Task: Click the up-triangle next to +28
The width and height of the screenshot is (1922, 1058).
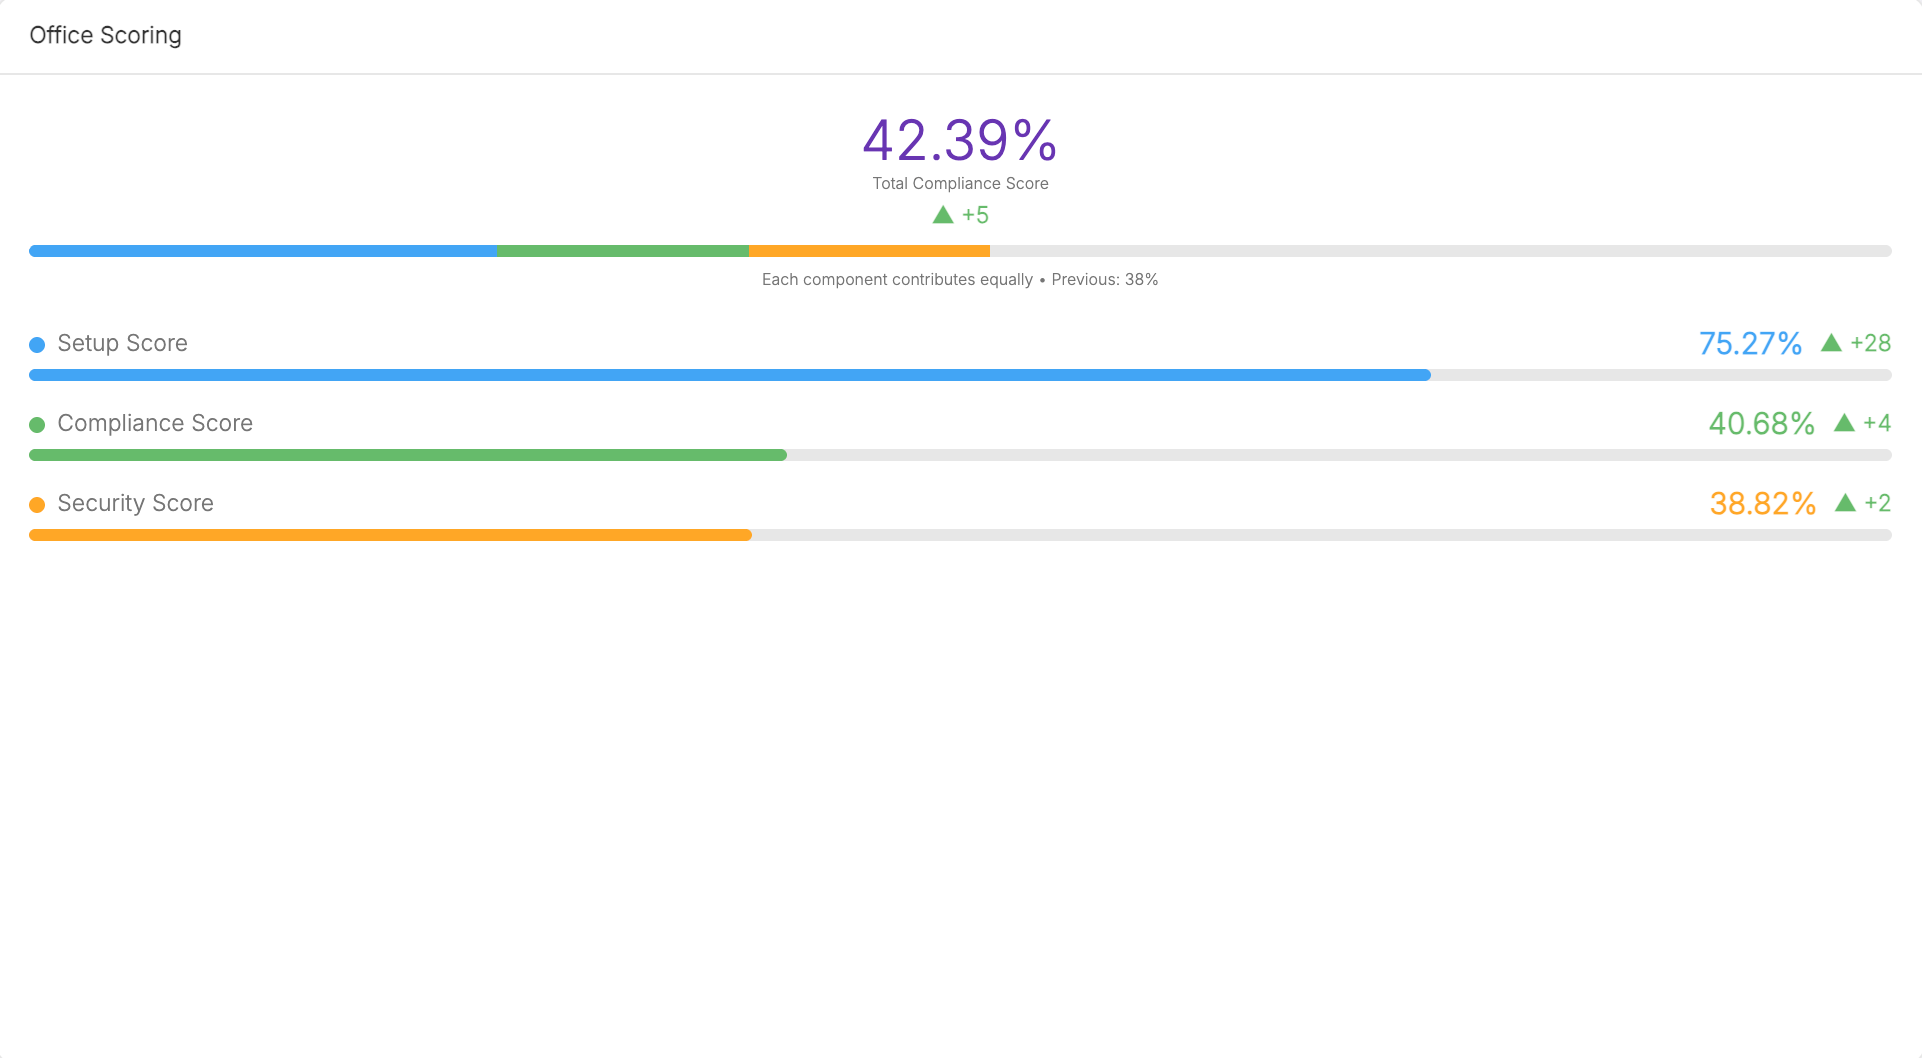Action: pos(1831,343)
